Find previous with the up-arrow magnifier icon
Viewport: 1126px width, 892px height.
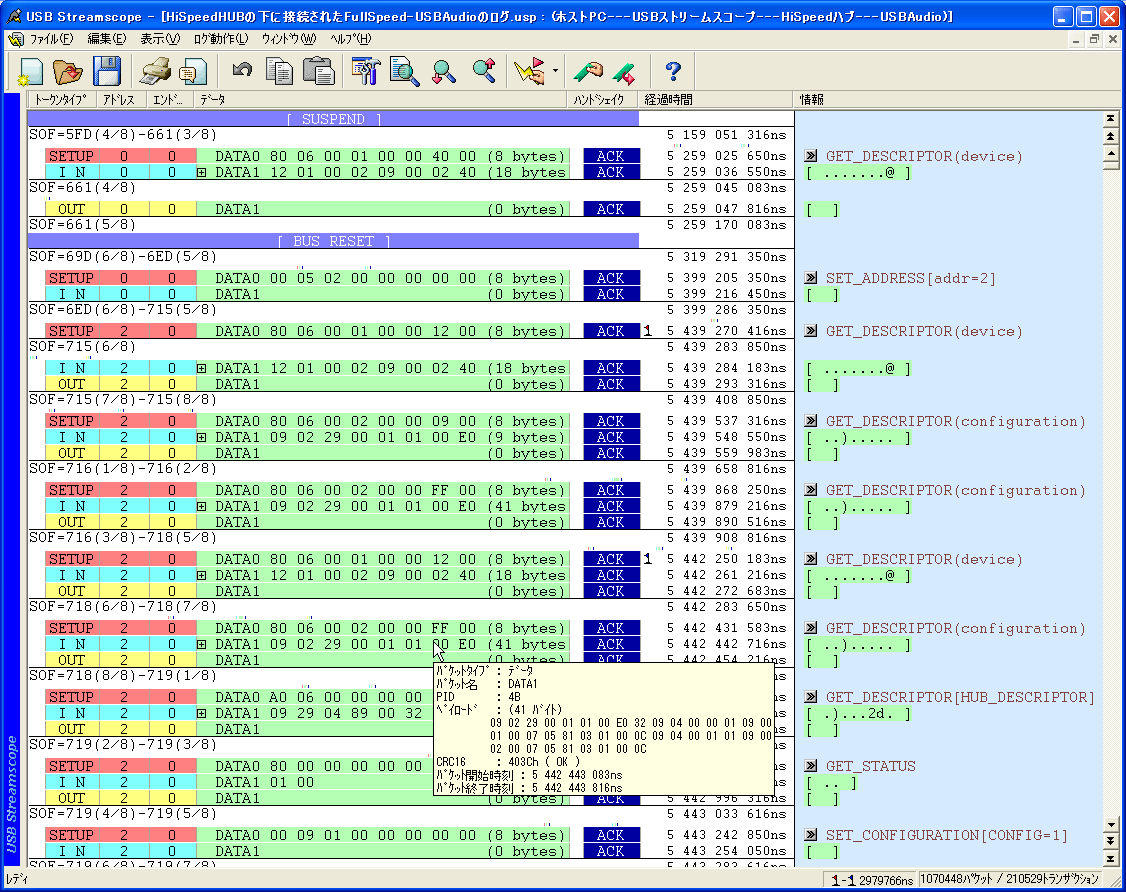484,70
